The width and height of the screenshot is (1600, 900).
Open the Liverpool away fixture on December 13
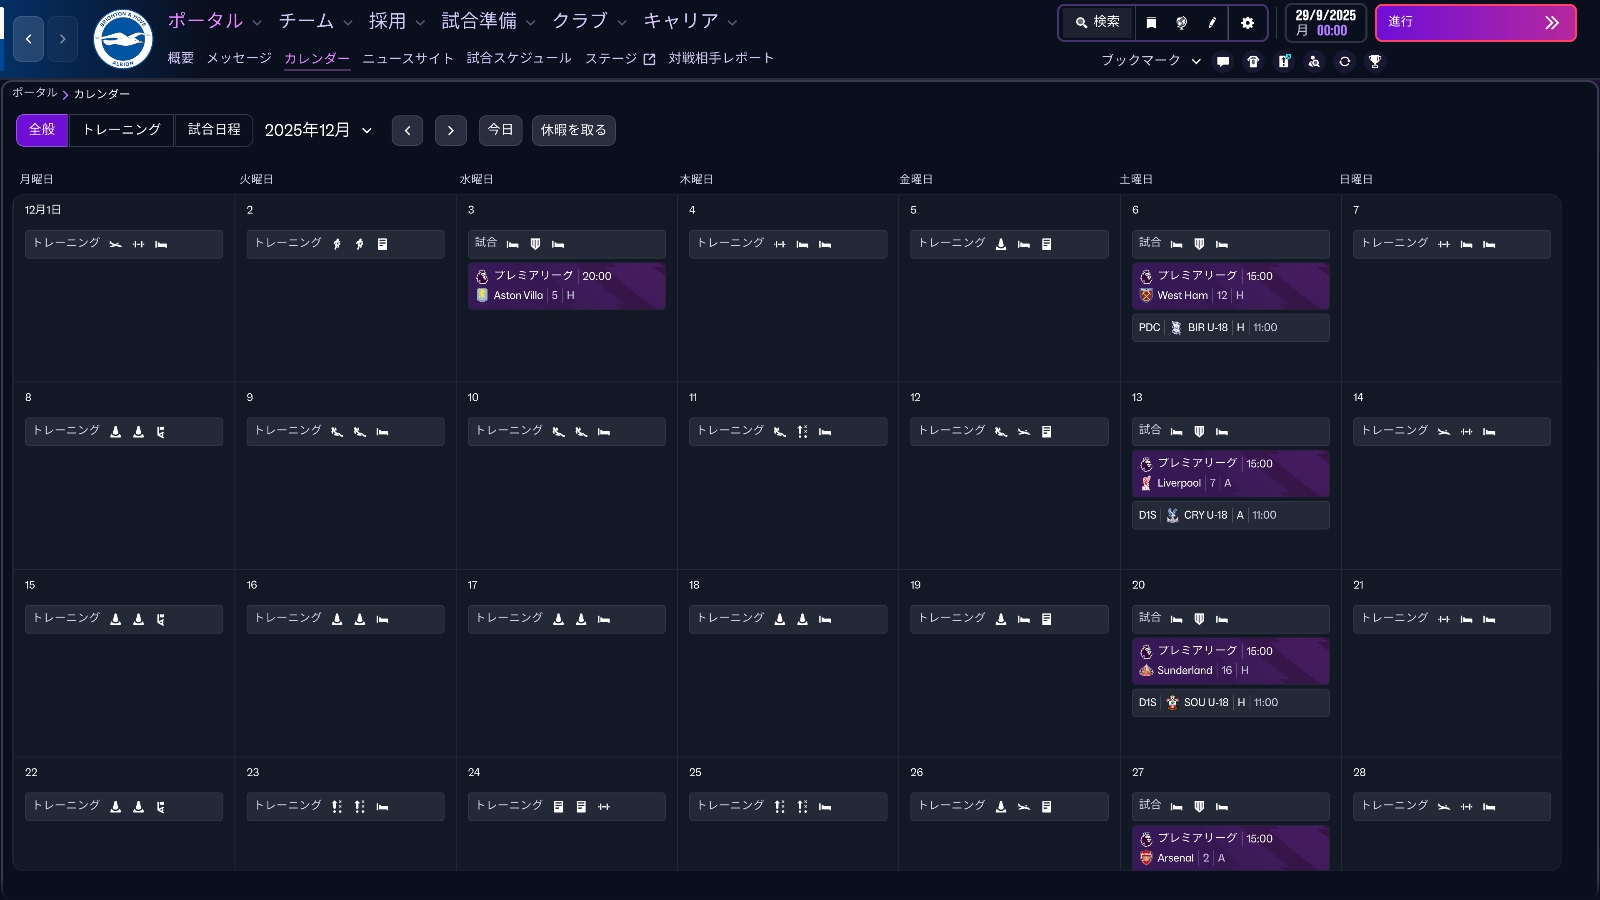[1230, 473]
